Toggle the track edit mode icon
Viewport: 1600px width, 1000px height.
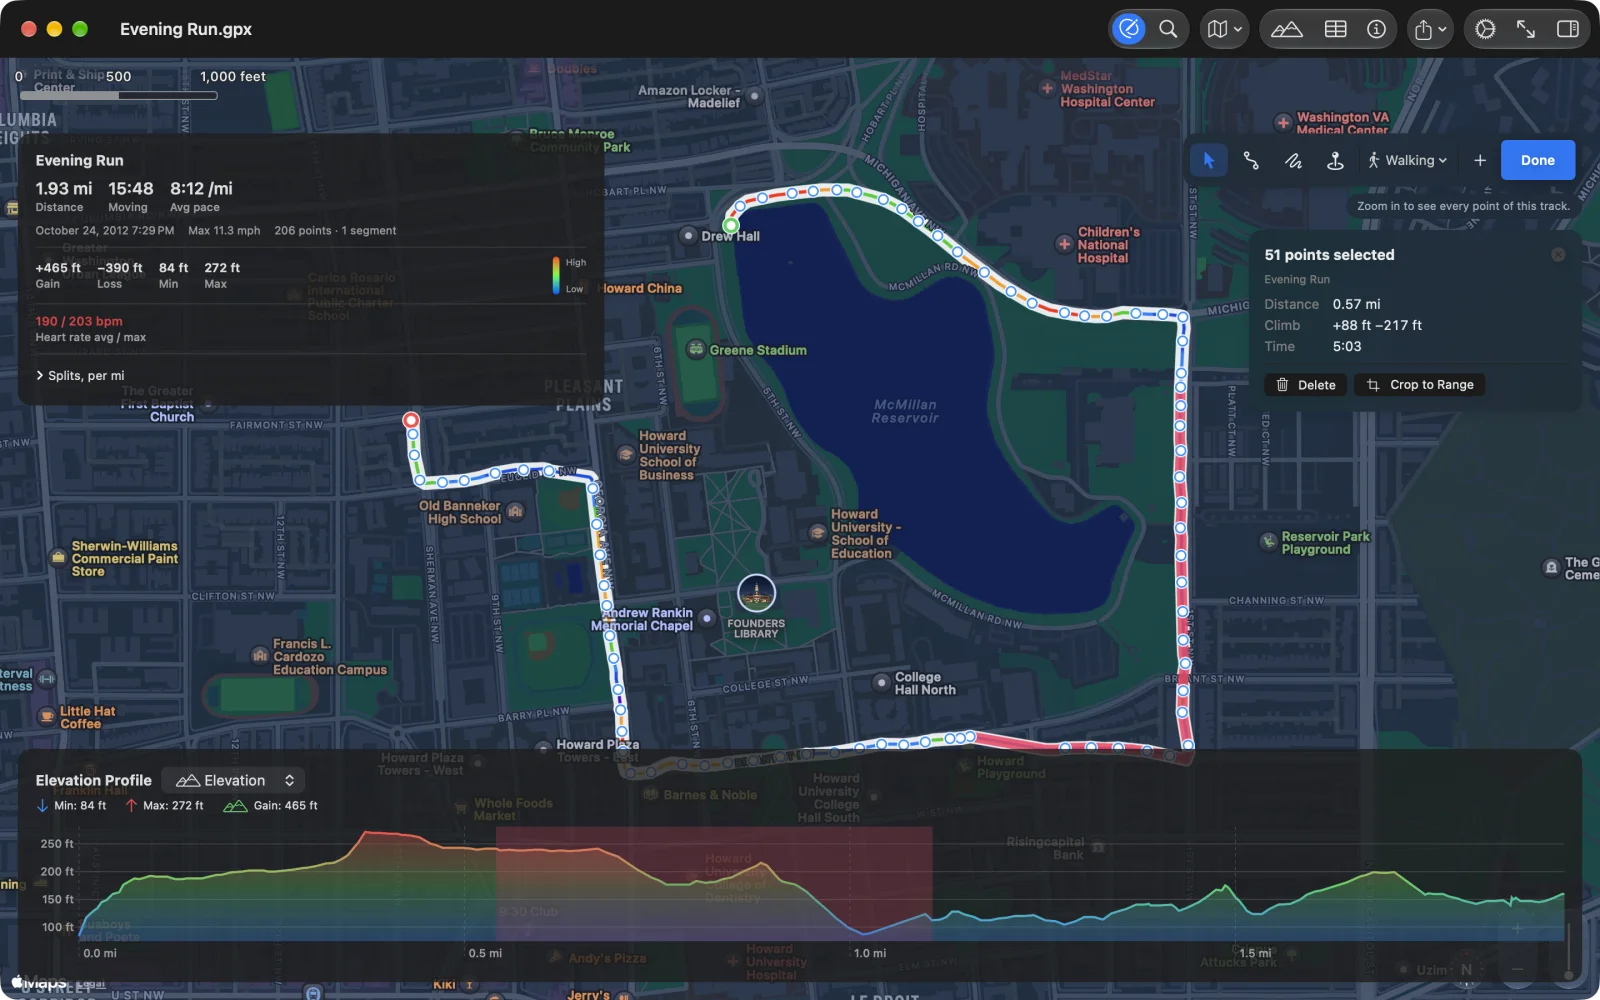coord(1129,29)
